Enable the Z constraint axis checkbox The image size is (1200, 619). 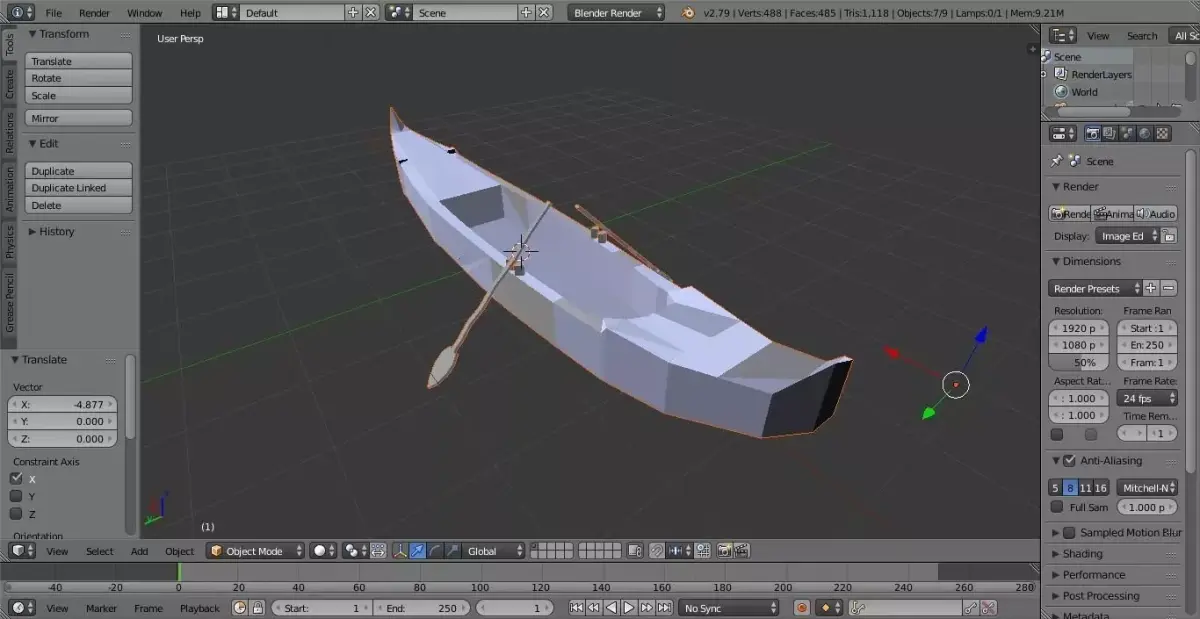(x=16, y=514)
